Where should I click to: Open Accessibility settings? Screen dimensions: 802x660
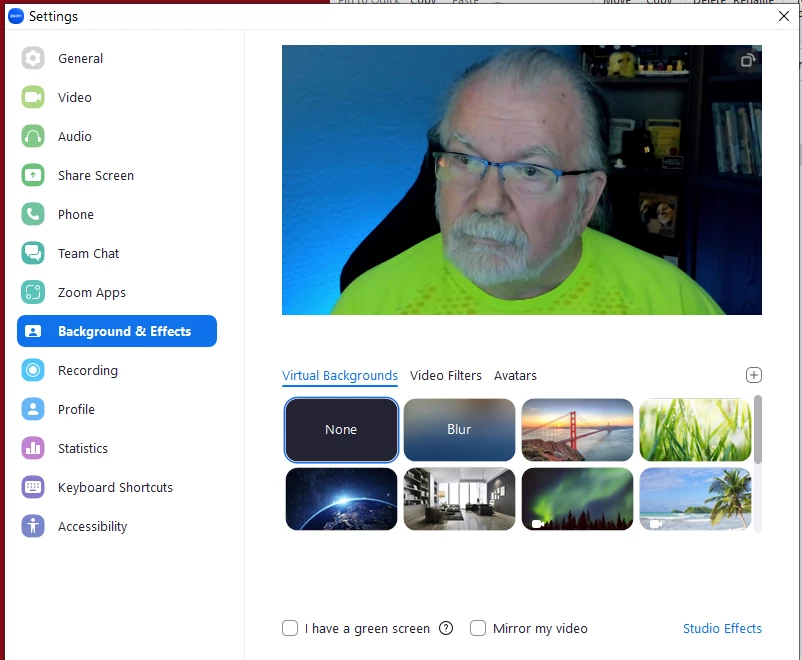117,526
